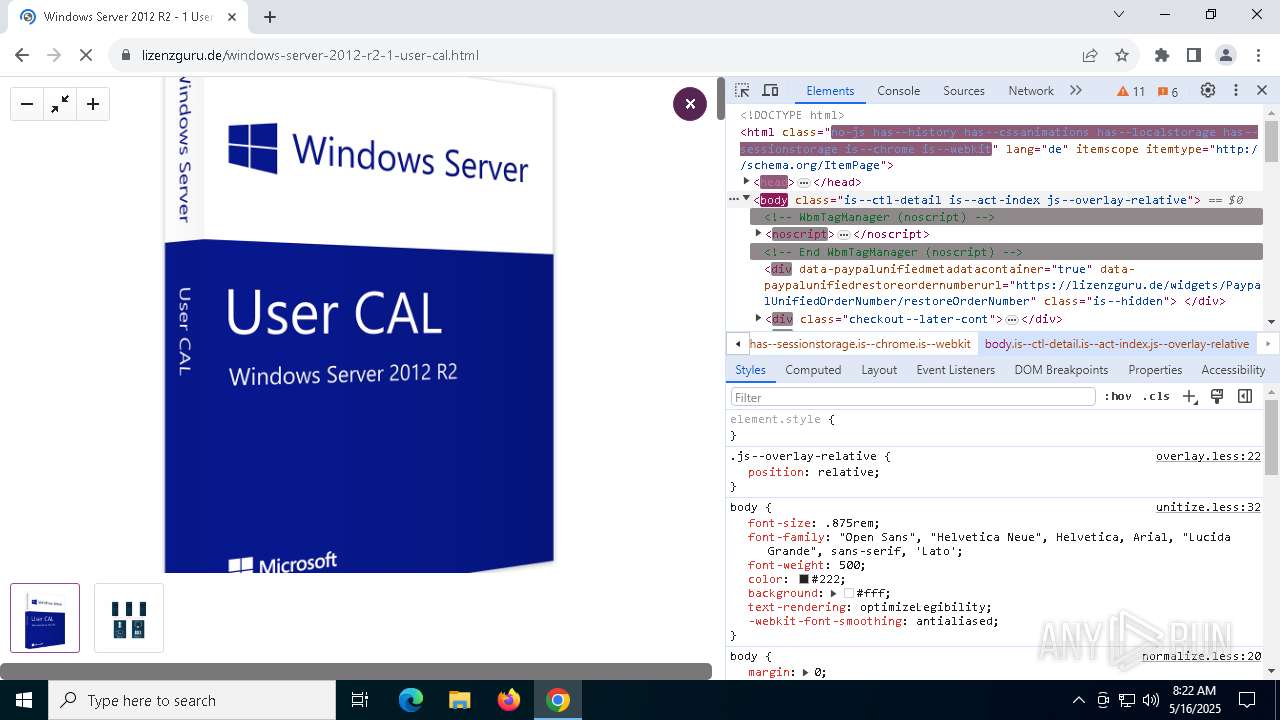Viewport: 1280px width, 720px height.
Task: Zoom in the product image with plus button
Action: coord(93,104)
